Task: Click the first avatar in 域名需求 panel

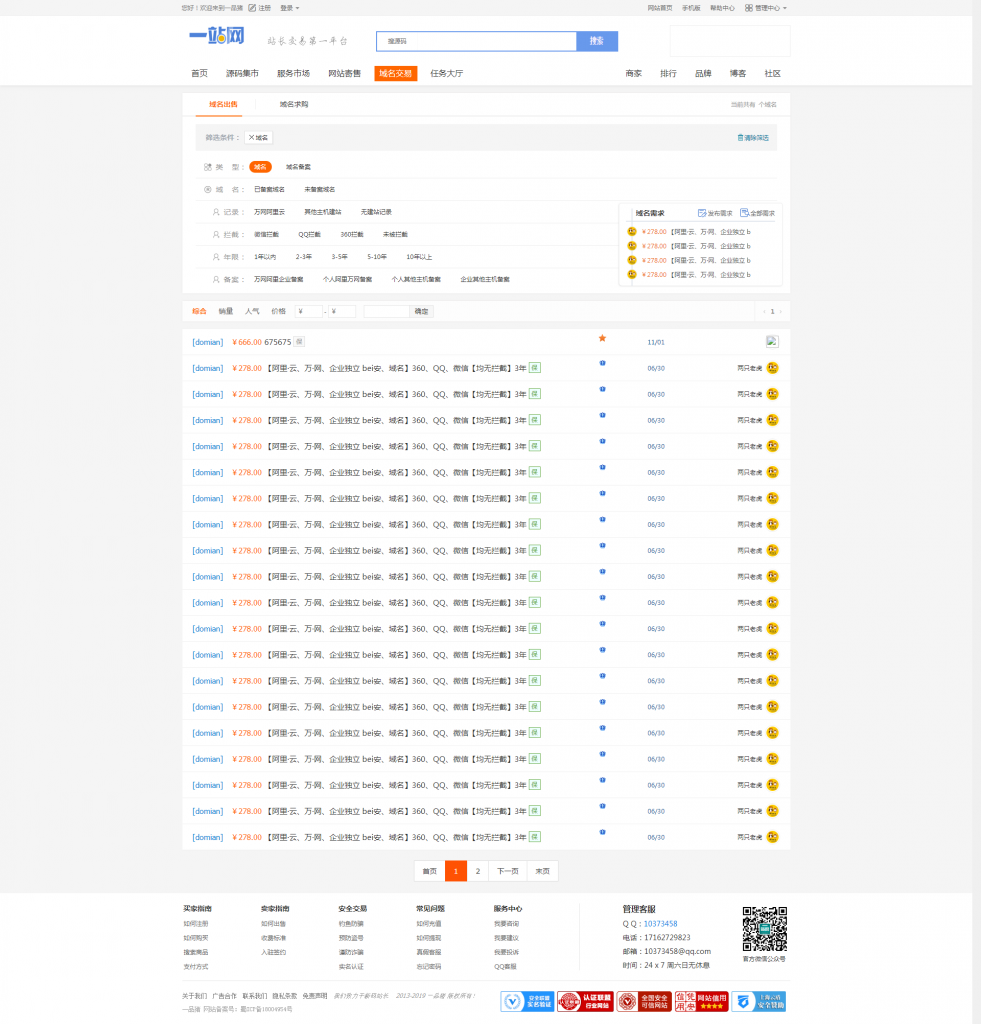Action: [632, 231]
